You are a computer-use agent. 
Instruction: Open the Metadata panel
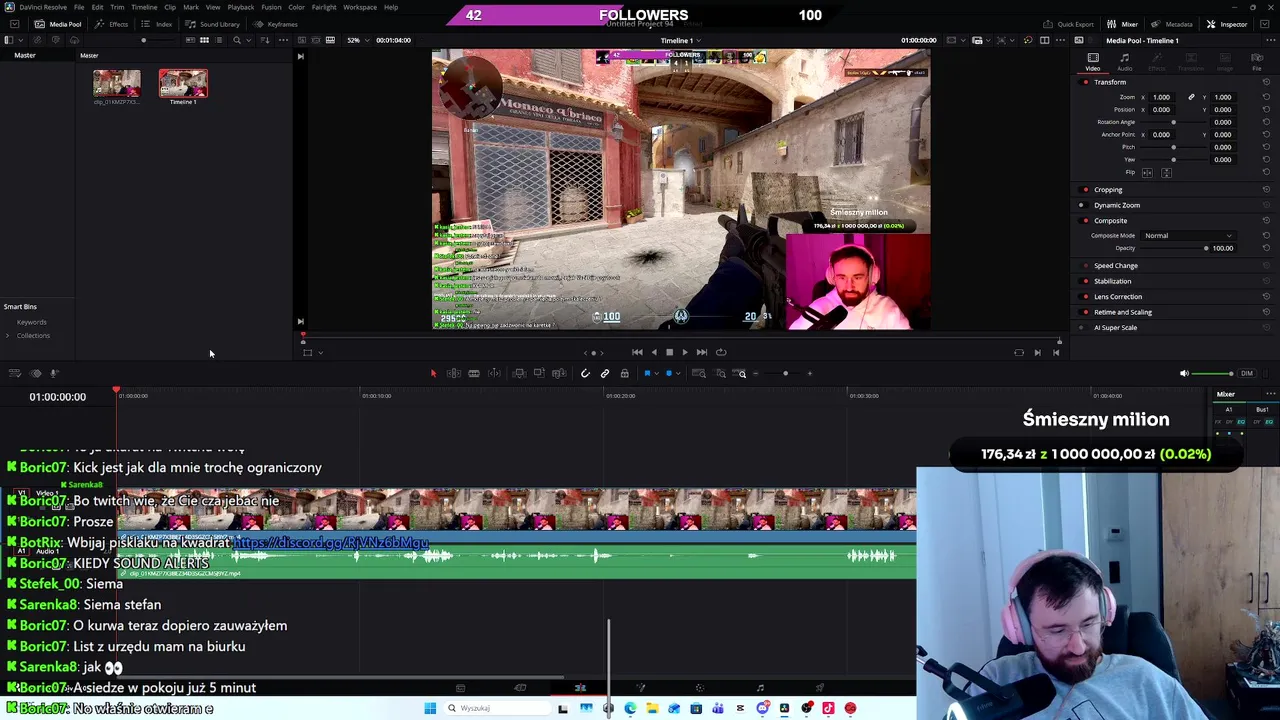pyautogui.click(x=1171, y=24)
